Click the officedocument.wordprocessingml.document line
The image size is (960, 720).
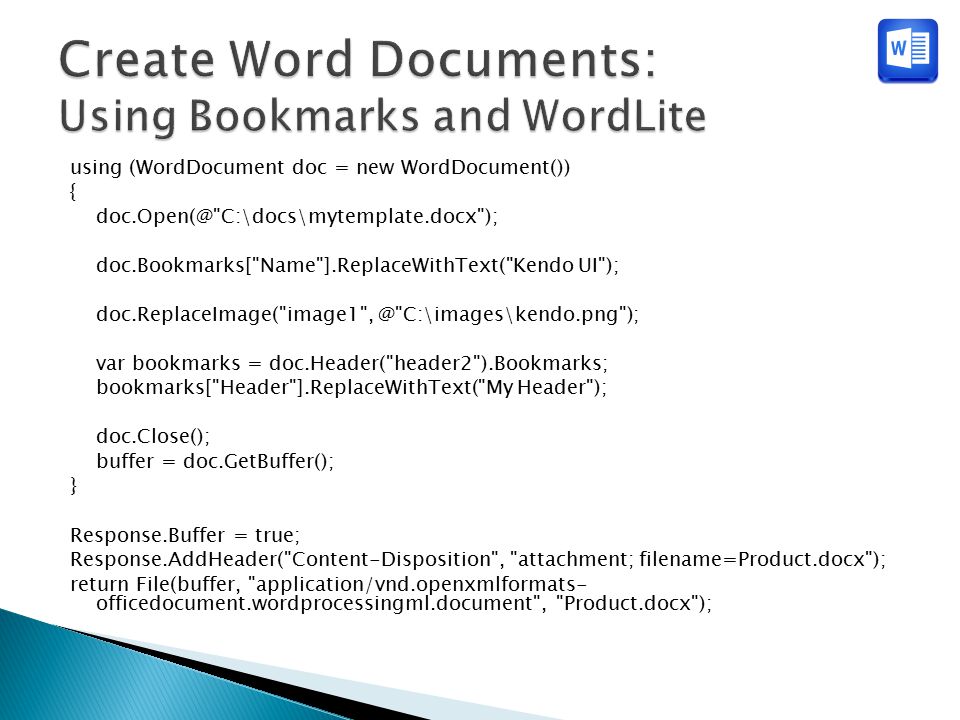click(x=404, y=603)
